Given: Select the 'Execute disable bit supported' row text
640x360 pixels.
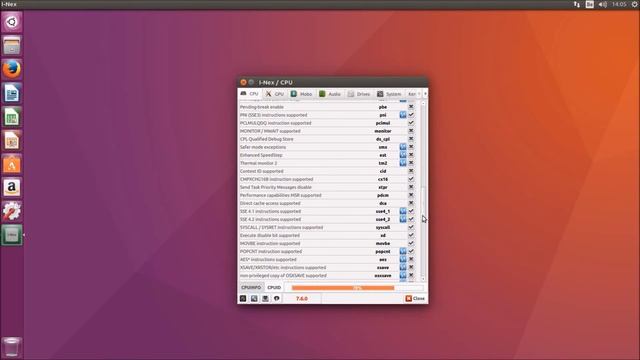Looking at the screenshot, I should click(x=270, y=236).
